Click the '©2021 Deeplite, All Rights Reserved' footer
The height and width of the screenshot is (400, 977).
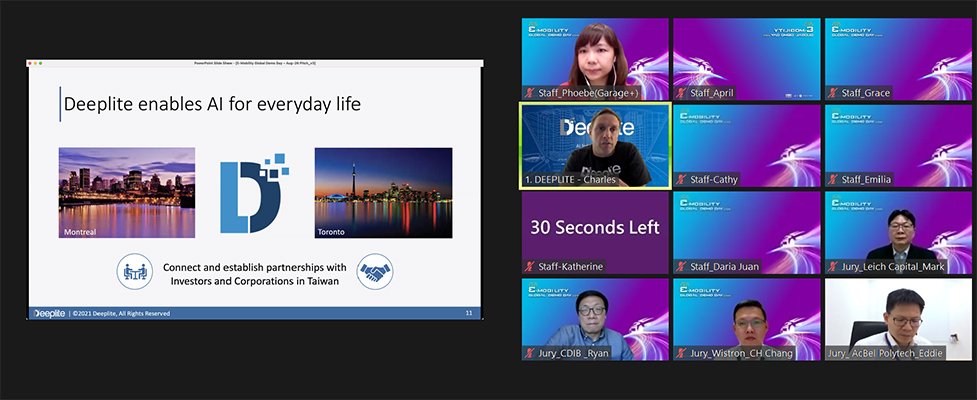tap(122, 313)
